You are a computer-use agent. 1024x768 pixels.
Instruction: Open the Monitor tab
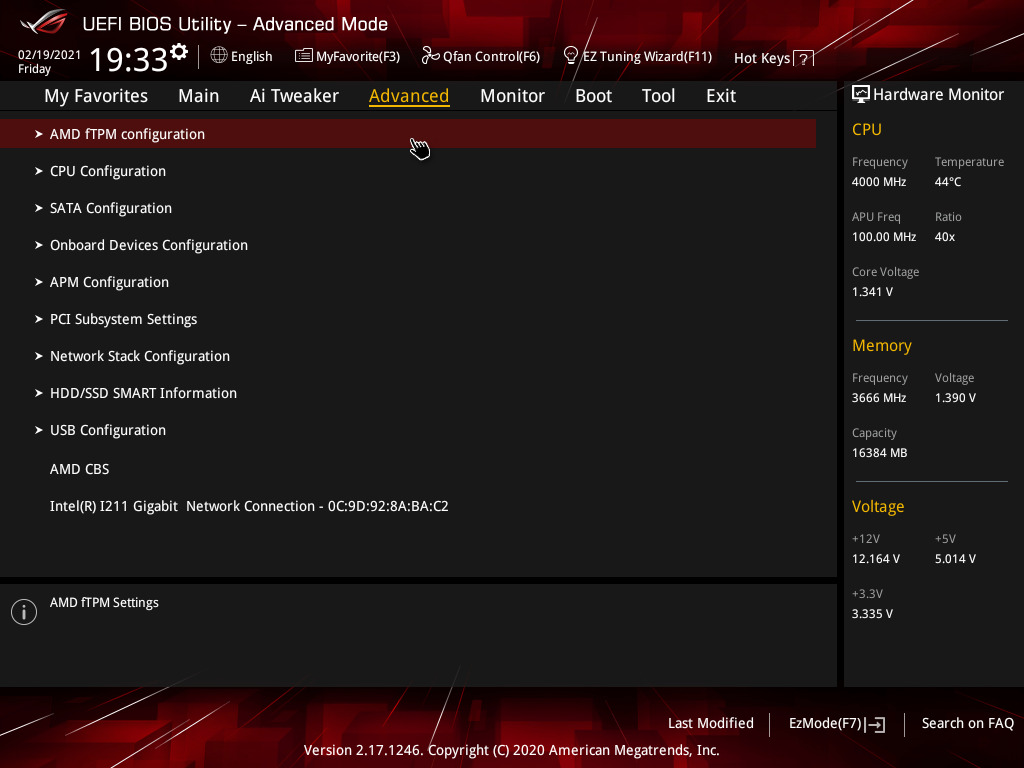tap(512, 96)
